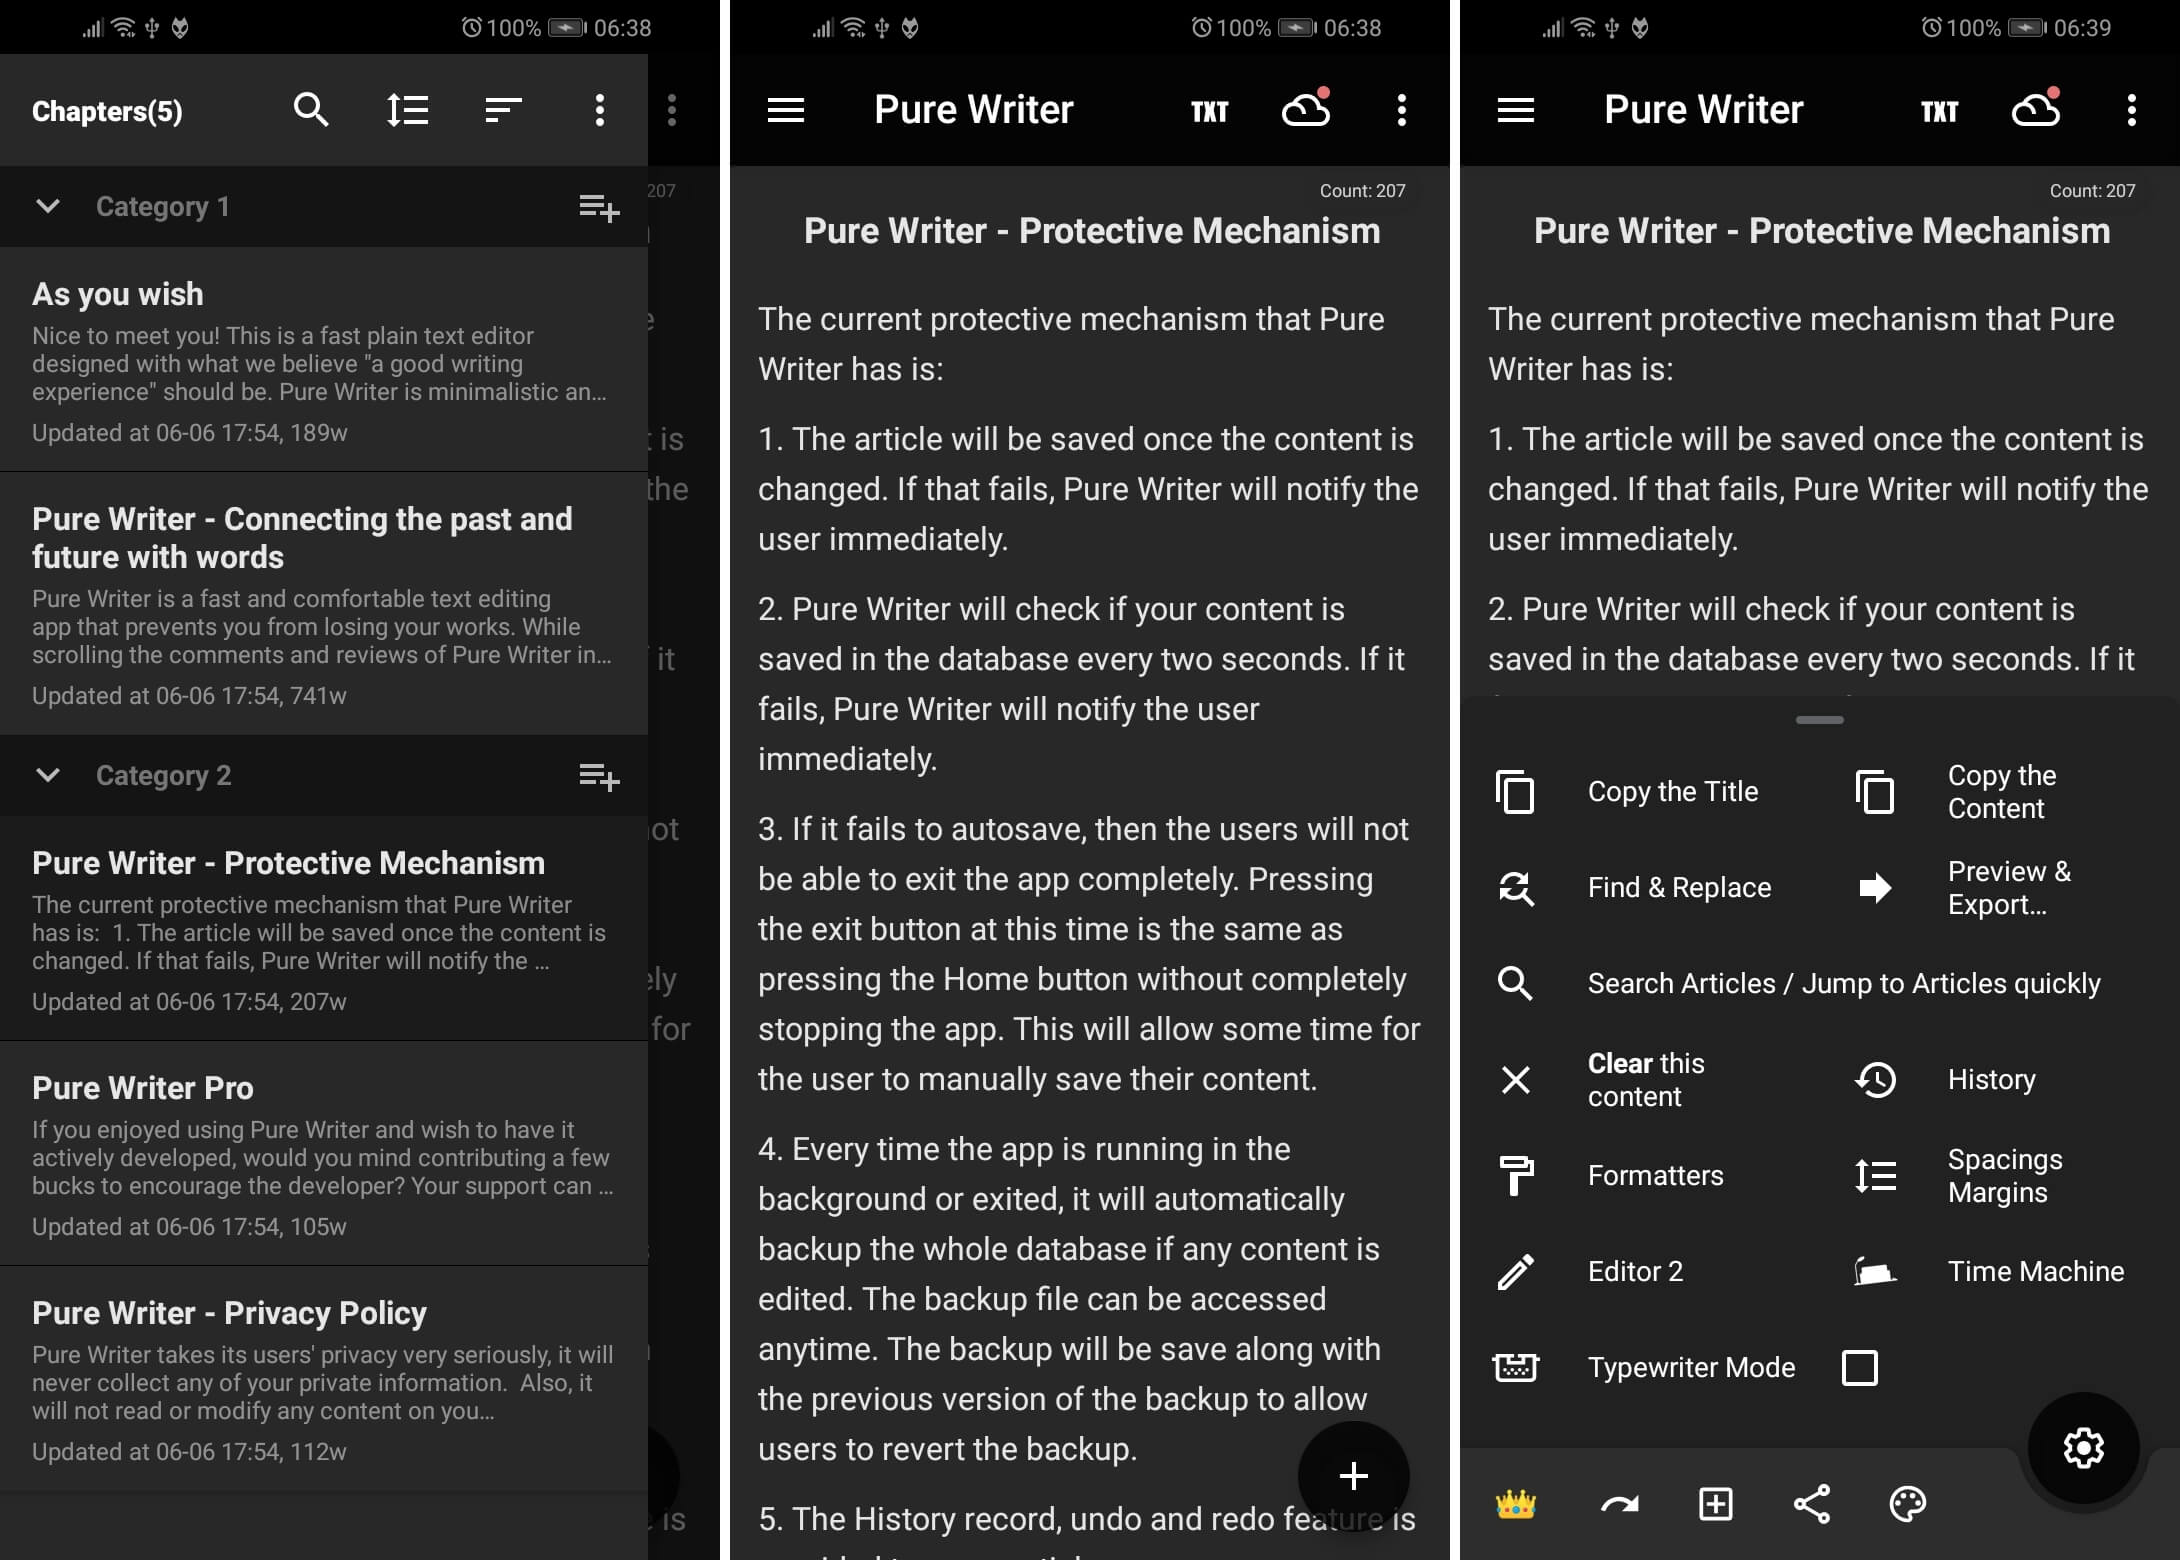Select Find & Replace from the menu
This screenshot has width=2180, height=1560.
1678,887
